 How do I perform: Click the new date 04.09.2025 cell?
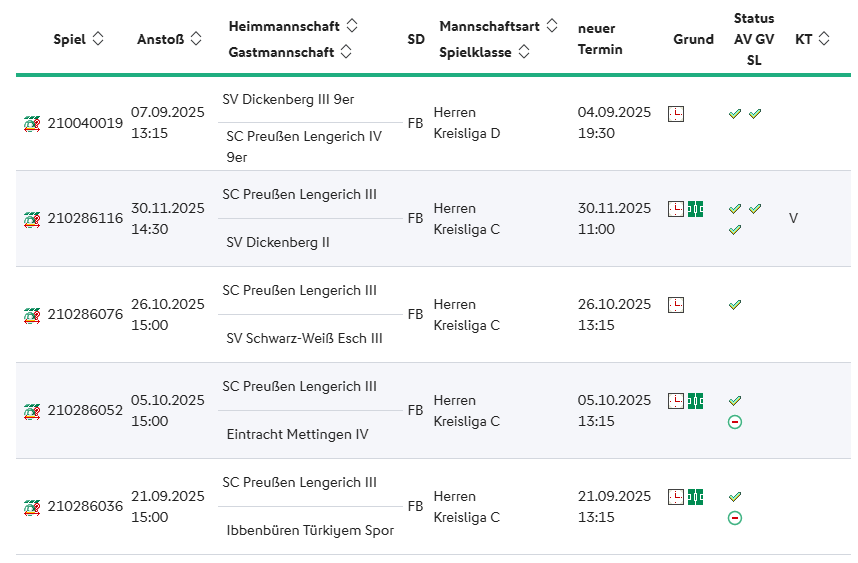coord(614,112)
